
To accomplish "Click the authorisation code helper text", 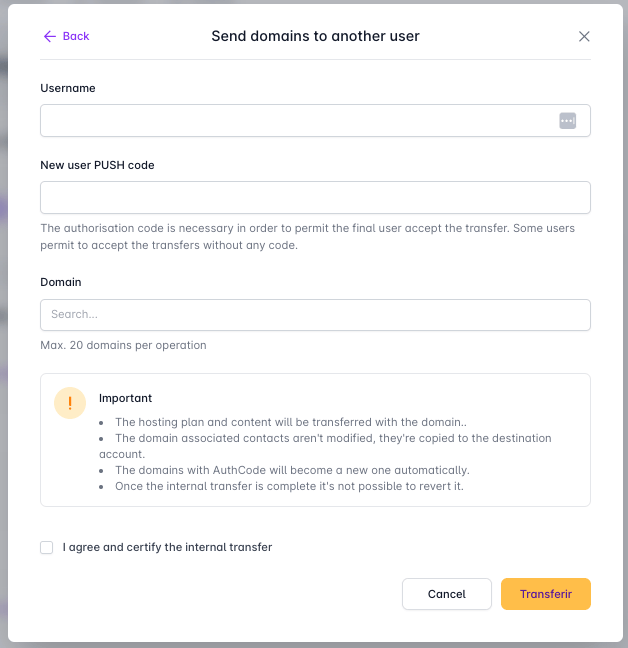I will click(307, 237).
